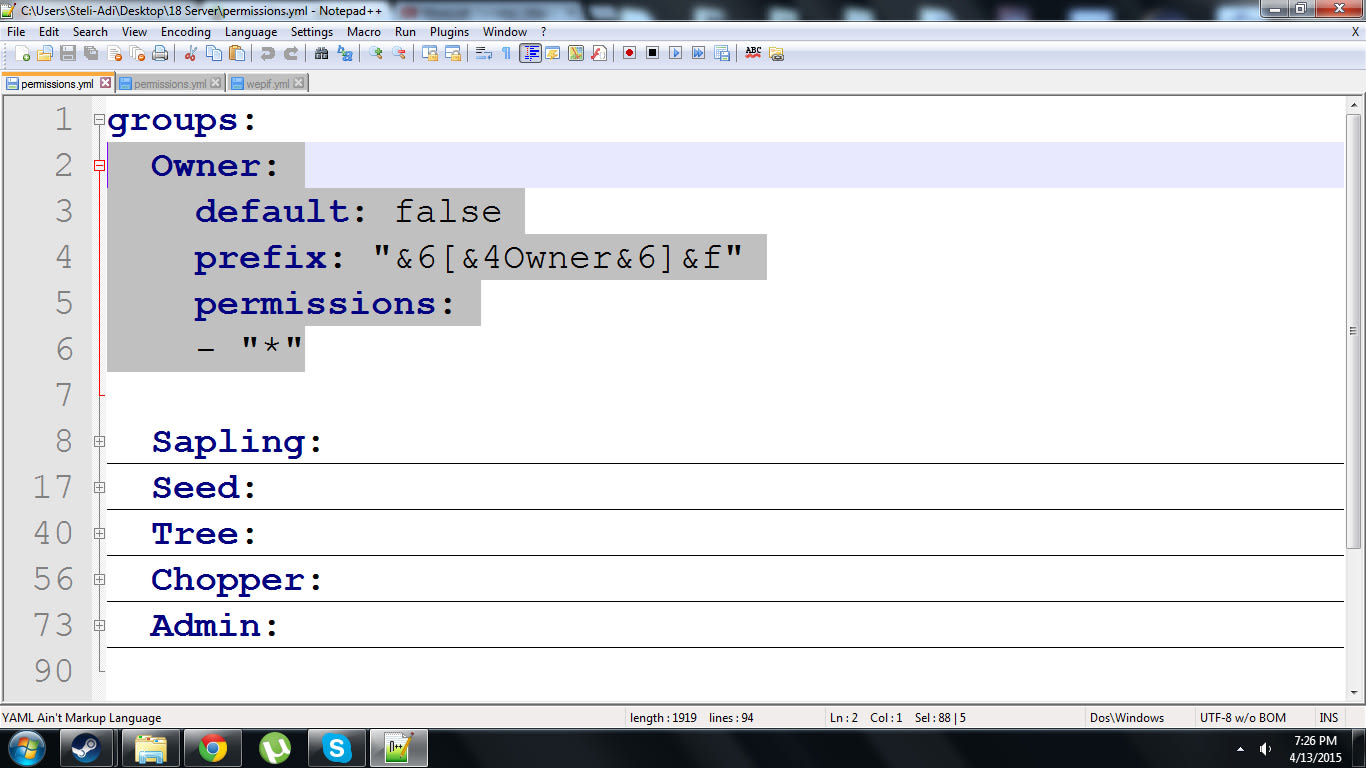Open Google Chrome from the taskbar
The width and height of the screenshot is (1366, 768).
coord(212,747)
